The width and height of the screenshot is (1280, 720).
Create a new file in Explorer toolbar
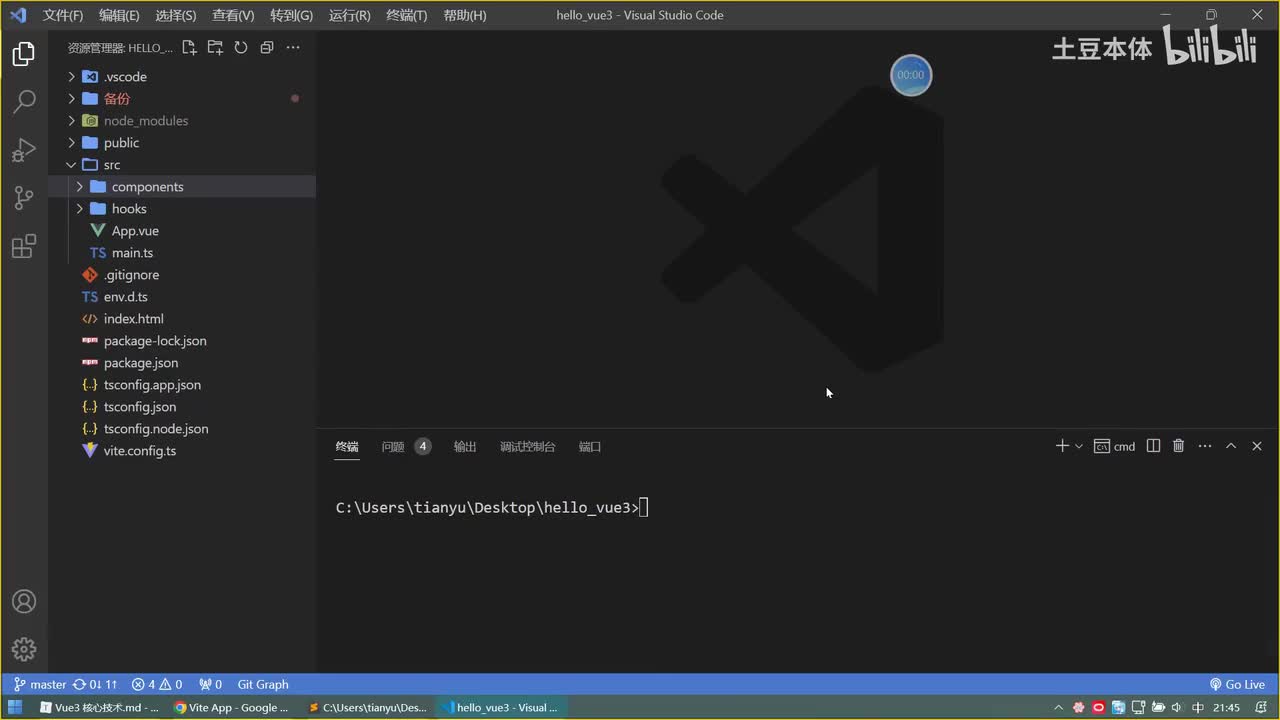pyautogui.click(x=189, y=48)
